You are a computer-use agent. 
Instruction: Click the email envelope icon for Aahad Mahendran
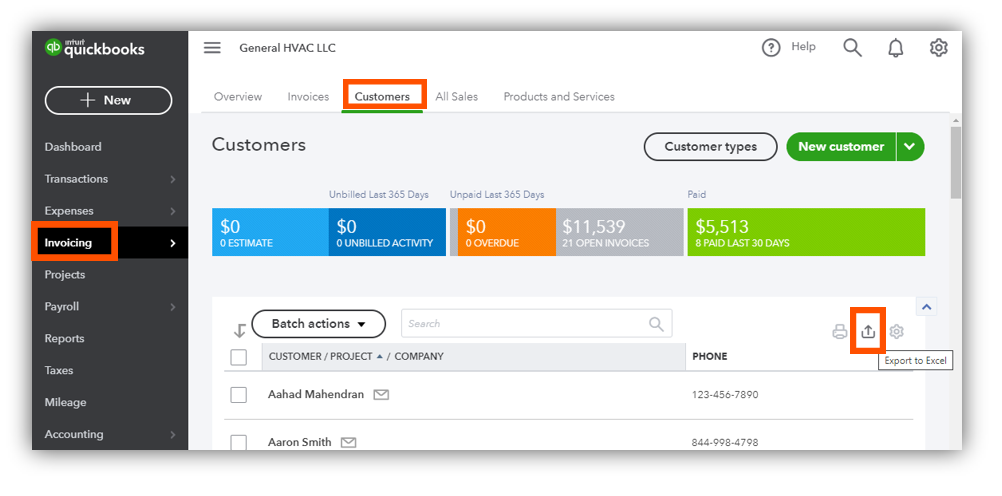click(x=381, y=395)
